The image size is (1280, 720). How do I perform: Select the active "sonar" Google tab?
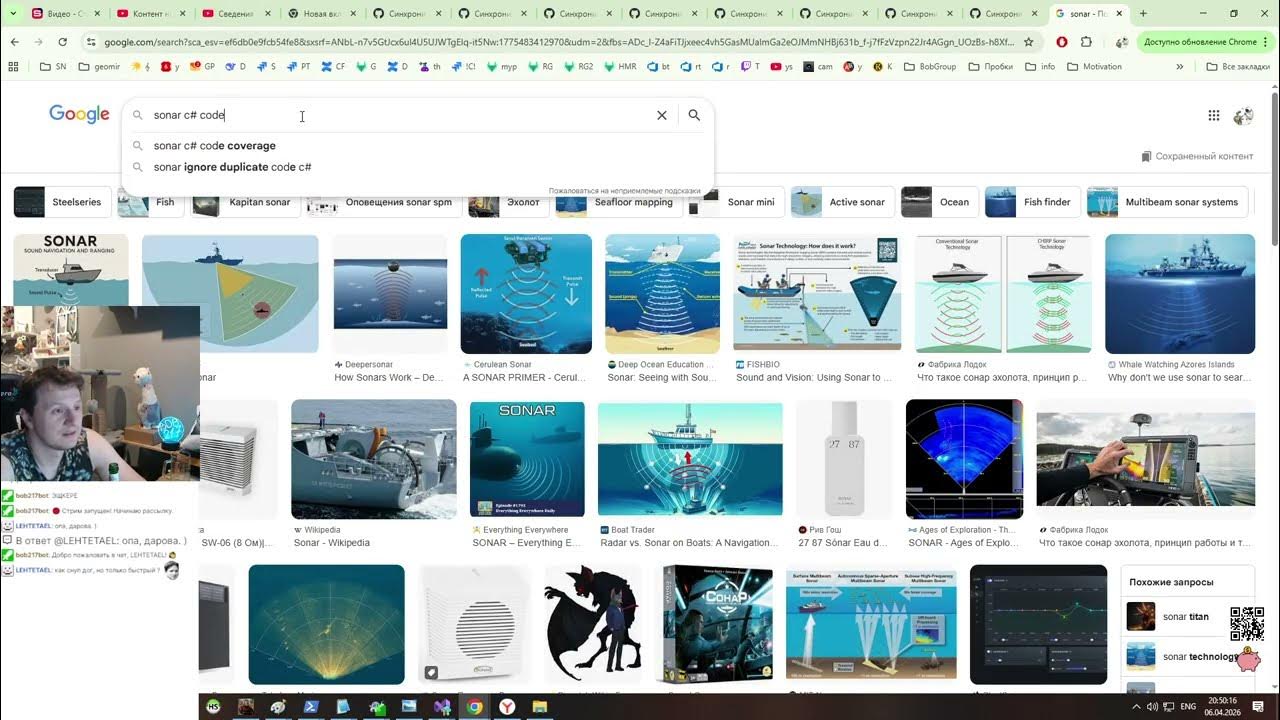[1088, 14]
